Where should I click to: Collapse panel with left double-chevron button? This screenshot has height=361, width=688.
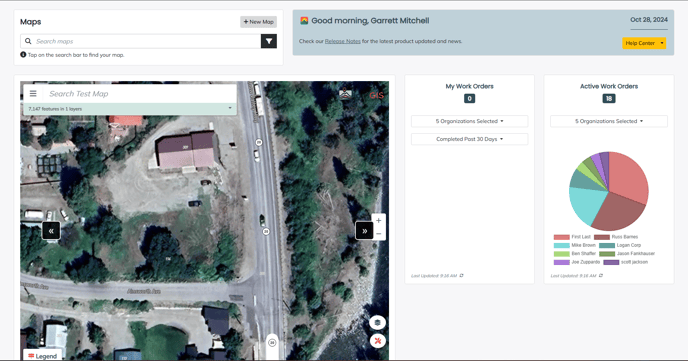pos(51,231)
